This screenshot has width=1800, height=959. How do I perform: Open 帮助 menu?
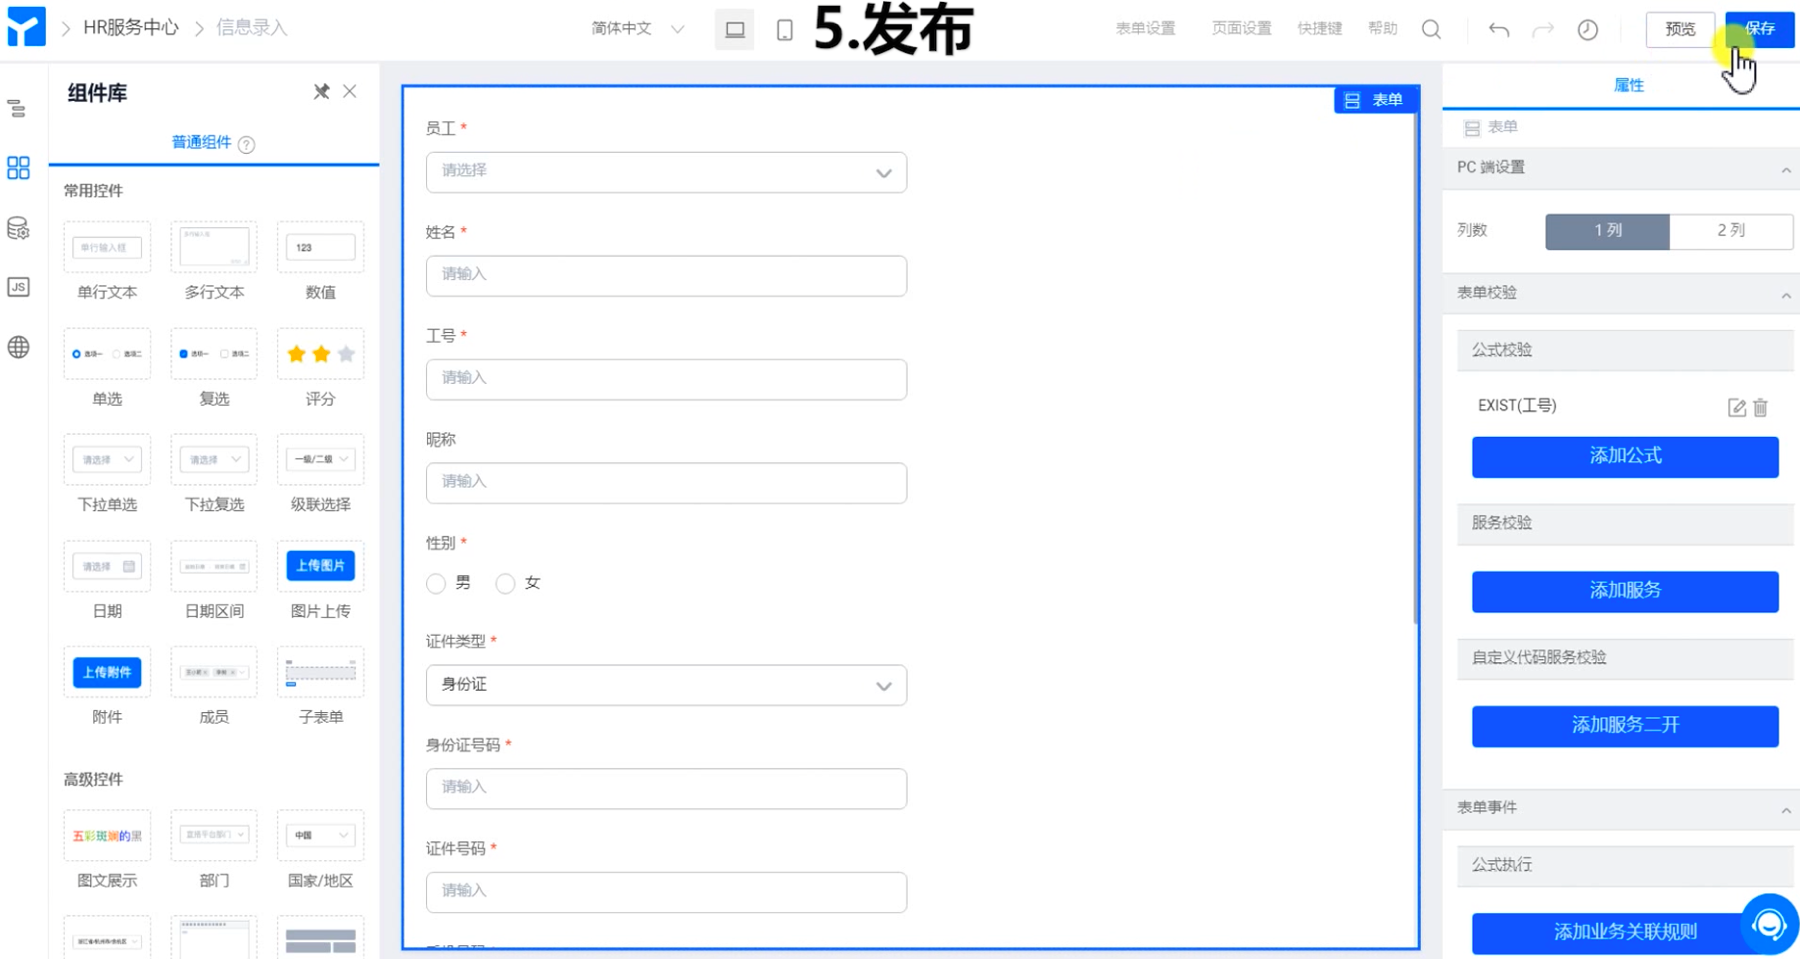(1383, 29)
